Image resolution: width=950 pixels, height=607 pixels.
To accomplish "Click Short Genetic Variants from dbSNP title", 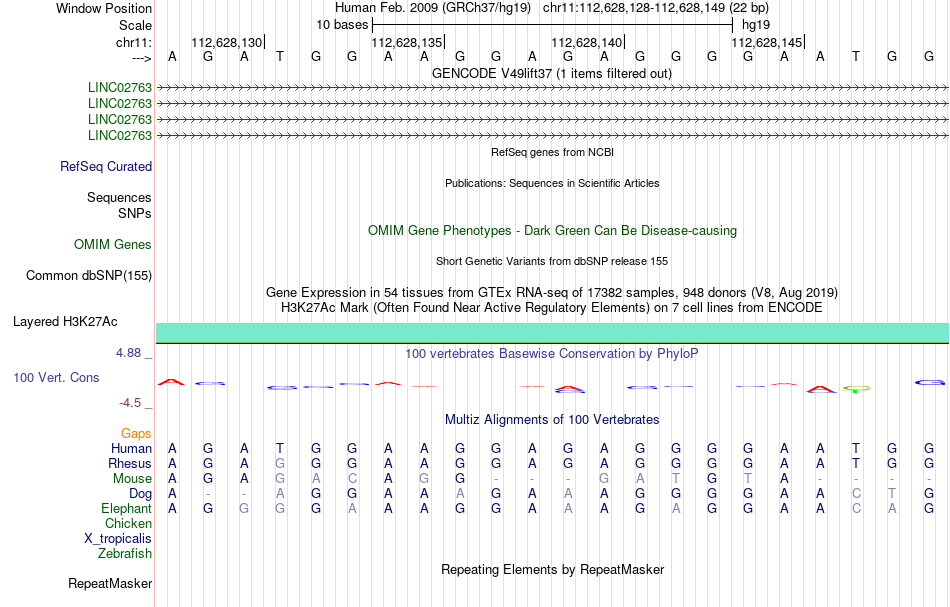I will (x=552, y=262).
